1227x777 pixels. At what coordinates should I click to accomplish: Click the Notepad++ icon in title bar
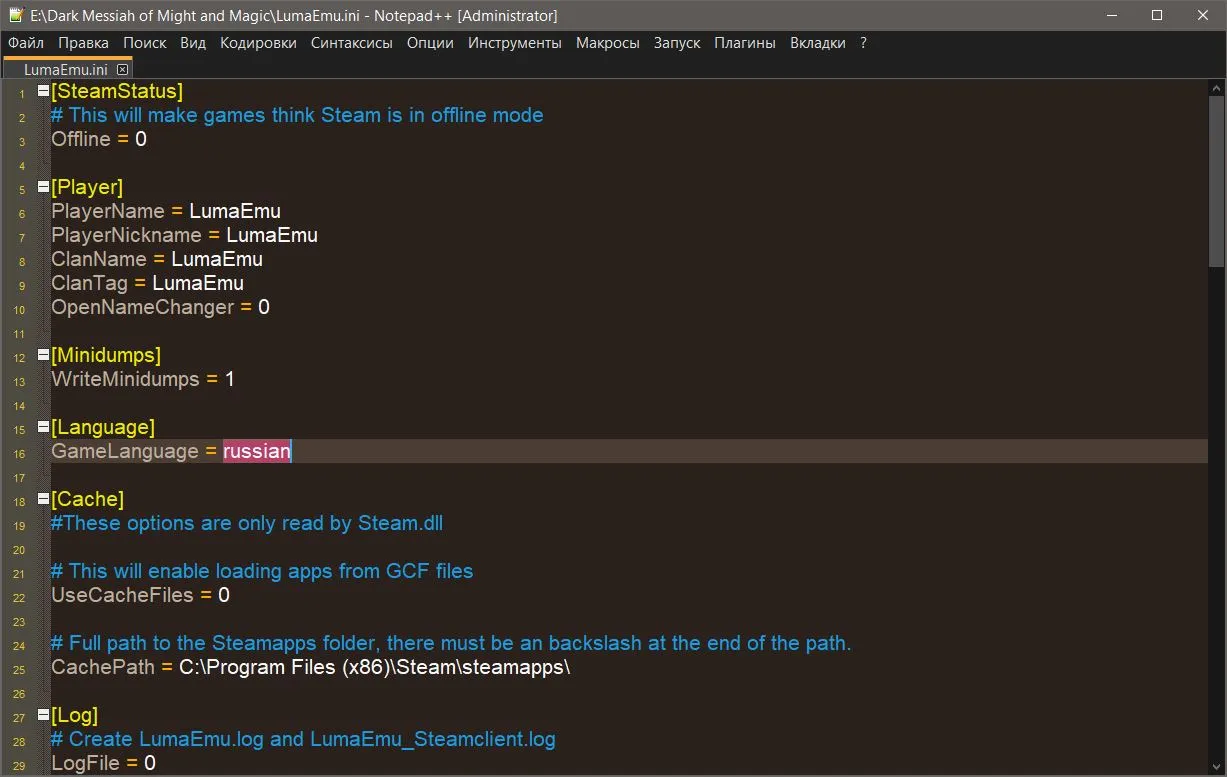pyautogui.click(x=15, y=15)
